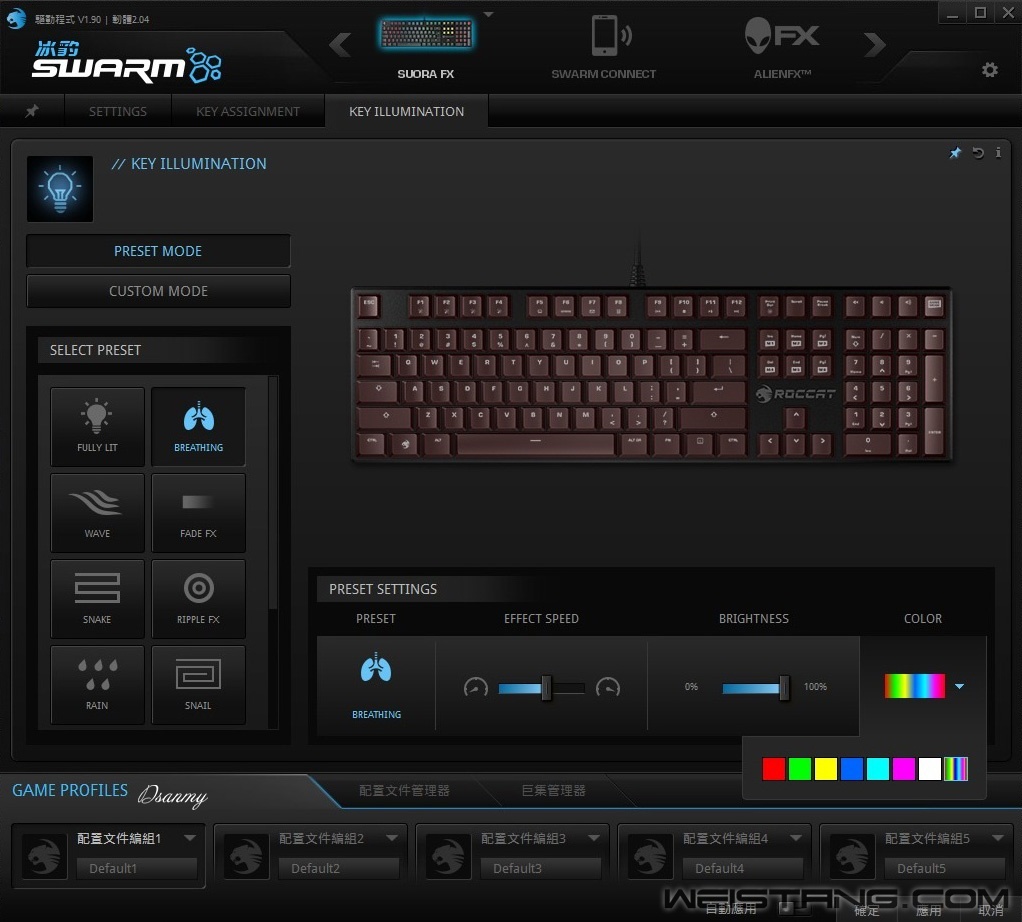Image resolution: width=1022 pixels, height=922 pixels.
Task: Click the pin tab icon beside Settings
Action: (x=31, y=111)
